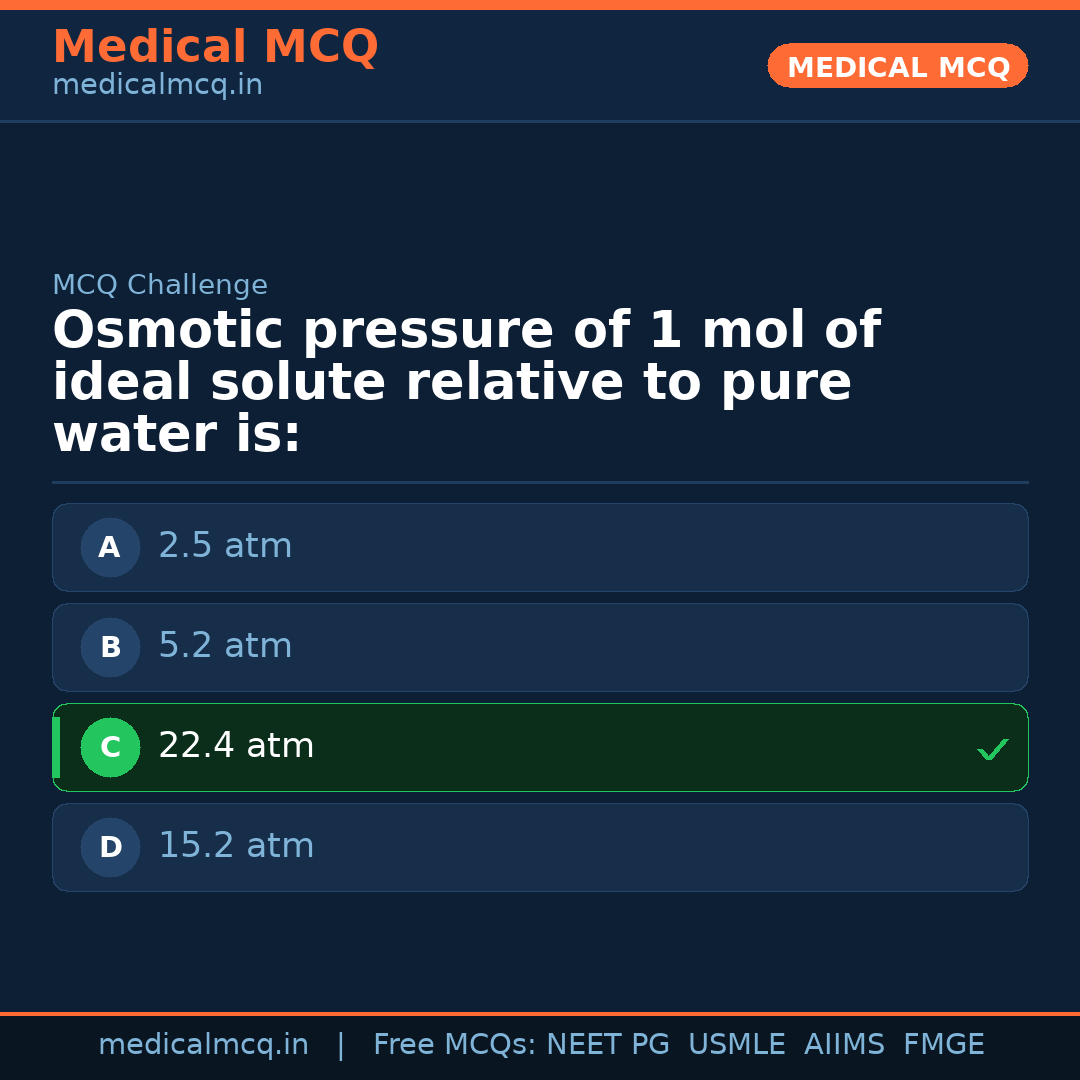Click USMLE in the footer

pyautogui.click(x=737, y=1044)
